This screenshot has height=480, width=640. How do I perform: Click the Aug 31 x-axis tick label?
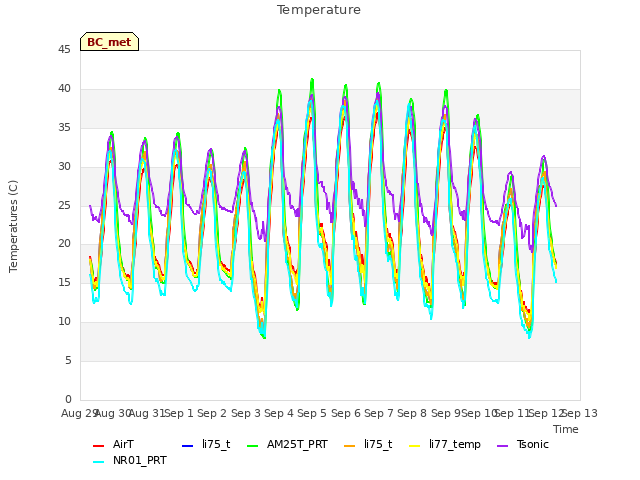(147, 413)
